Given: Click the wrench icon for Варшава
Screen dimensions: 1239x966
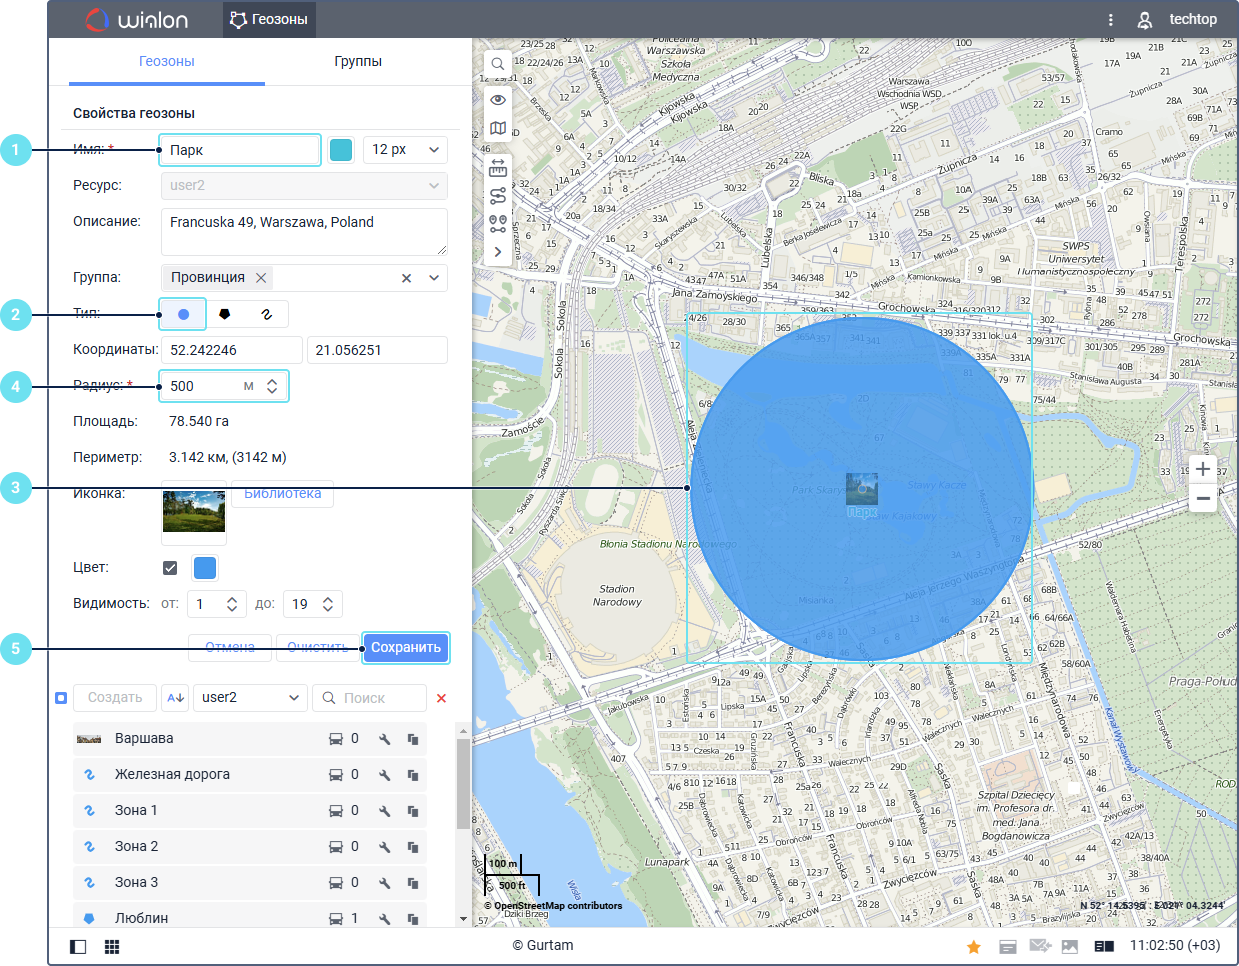Looking at the screenshot, I should (384, 739).
